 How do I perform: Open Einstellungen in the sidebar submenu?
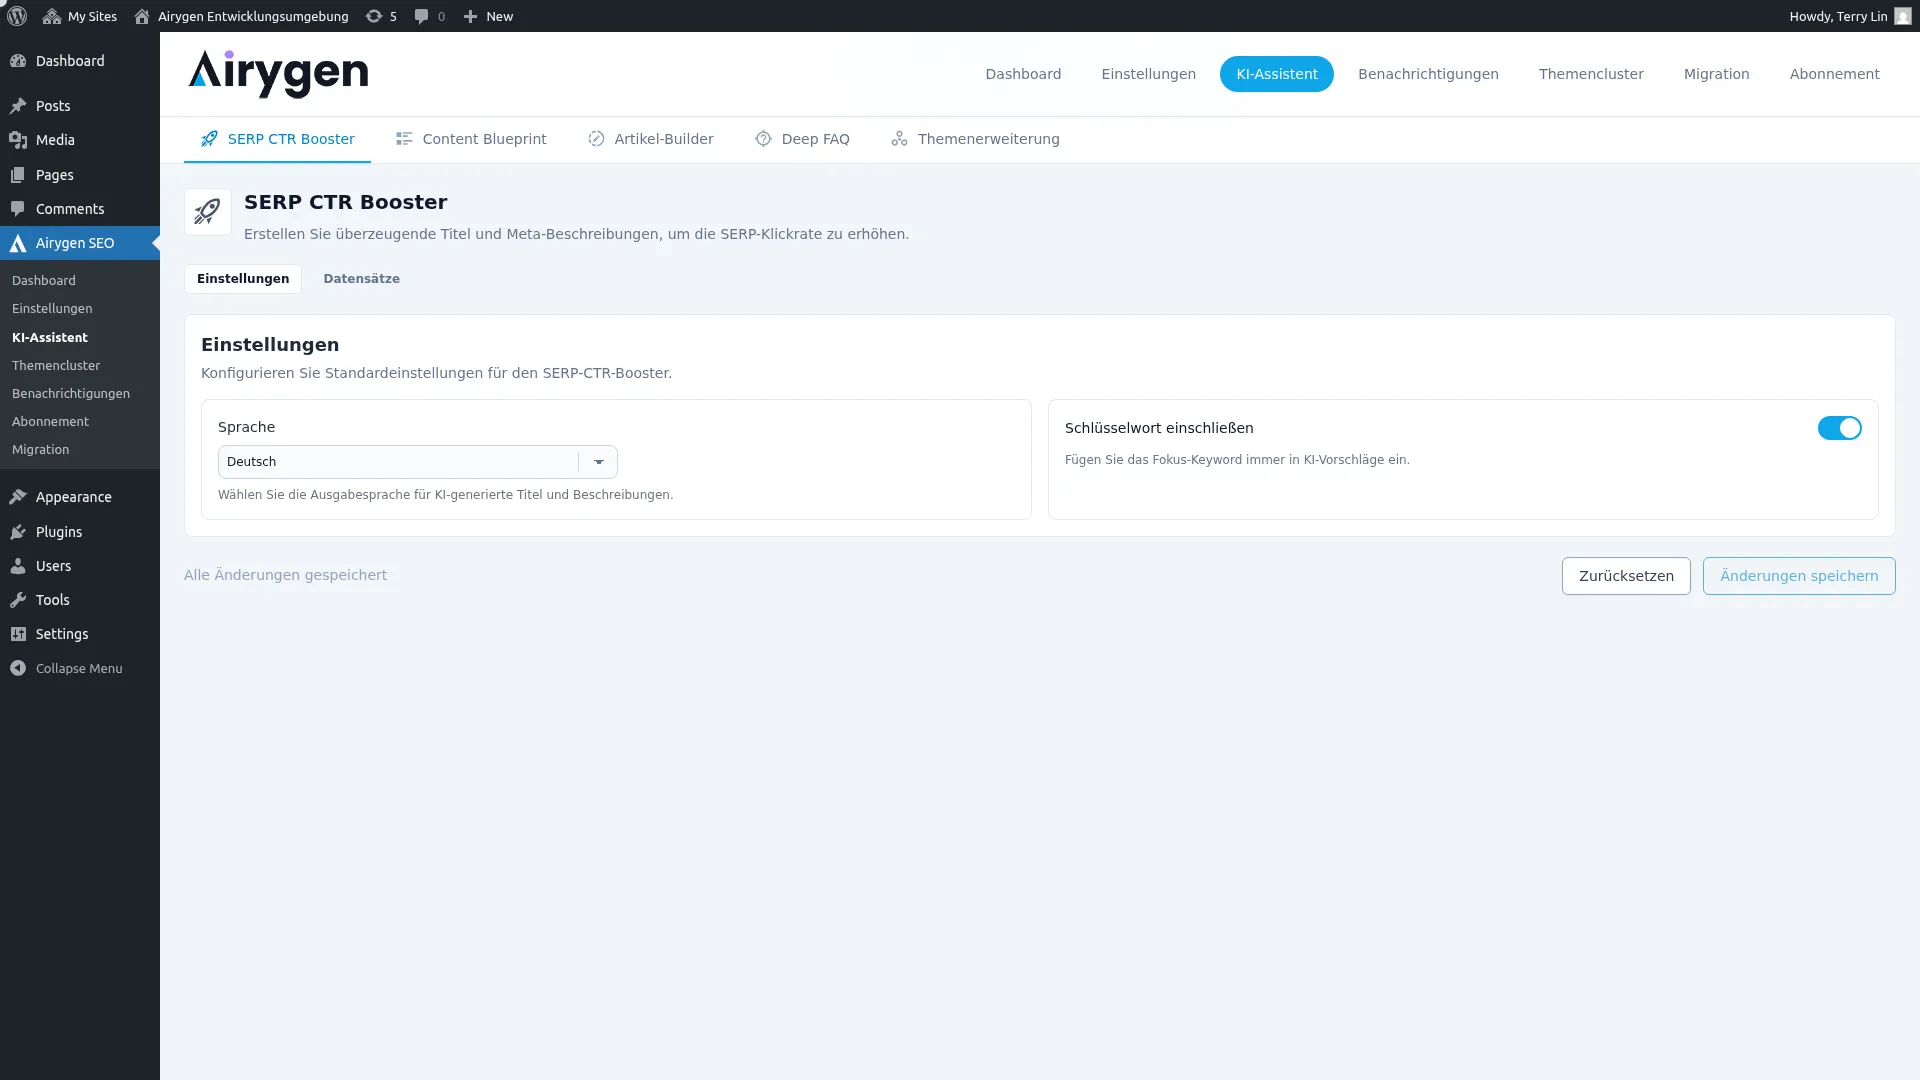point(52,309)
